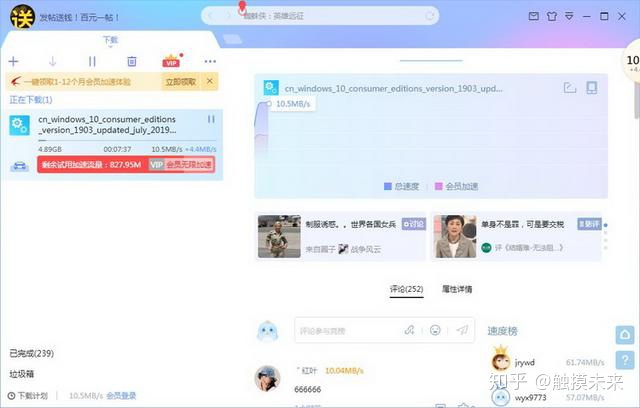Screen dimensions: 640x408
Task: Select the cn_windows_10_consumer_editions download item
Action: (x=113, y=144)
